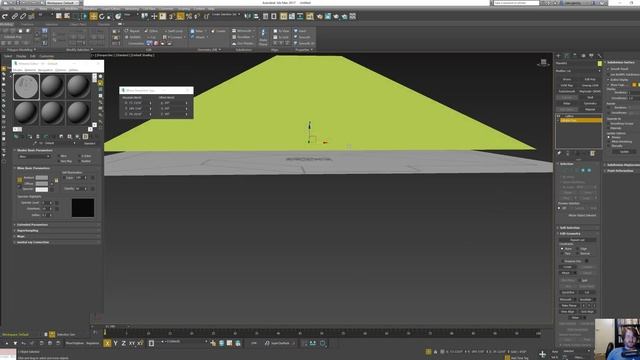Click Assign Material to Selection icon
This screenshot has height=360, width=640.
pos(30,137)
